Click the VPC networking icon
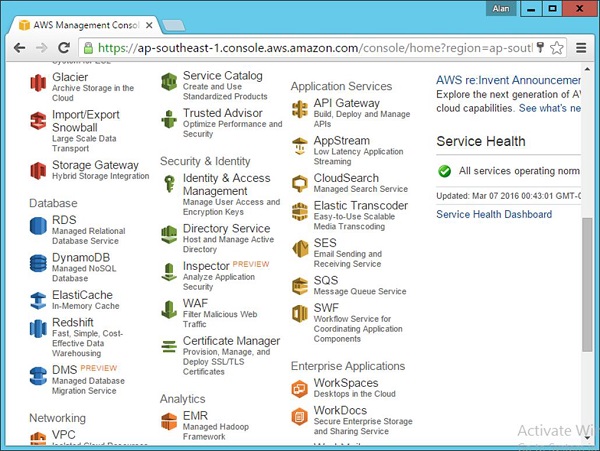Viewport: 600px width, 451px height. 38,438
